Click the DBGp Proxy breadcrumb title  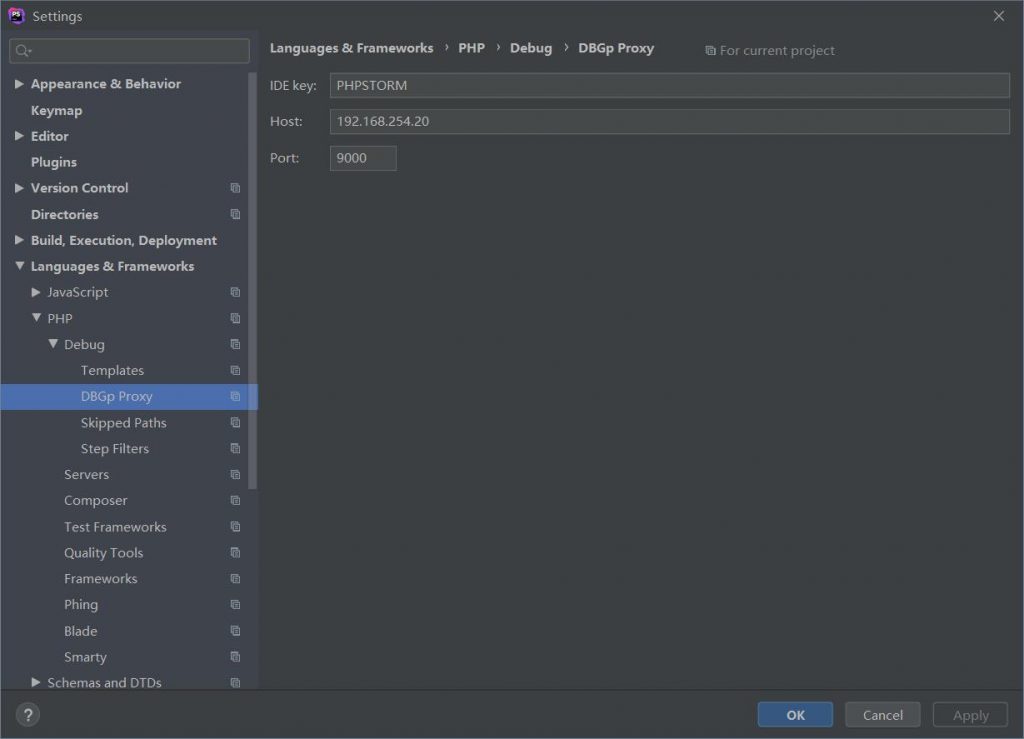pyautogui.click(x=616, y=48)
